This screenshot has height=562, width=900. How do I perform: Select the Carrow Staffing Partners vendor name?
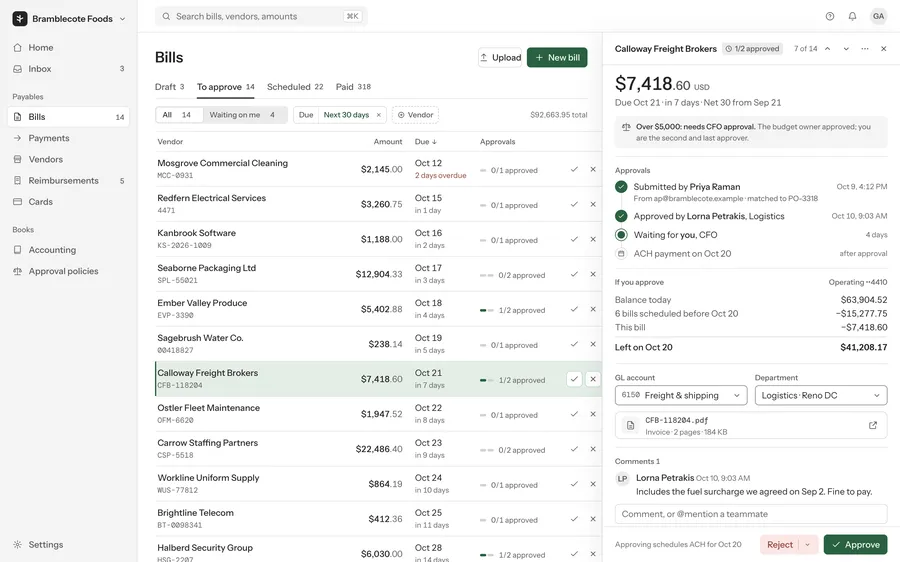pyautogui.click(x=208, y=443)
